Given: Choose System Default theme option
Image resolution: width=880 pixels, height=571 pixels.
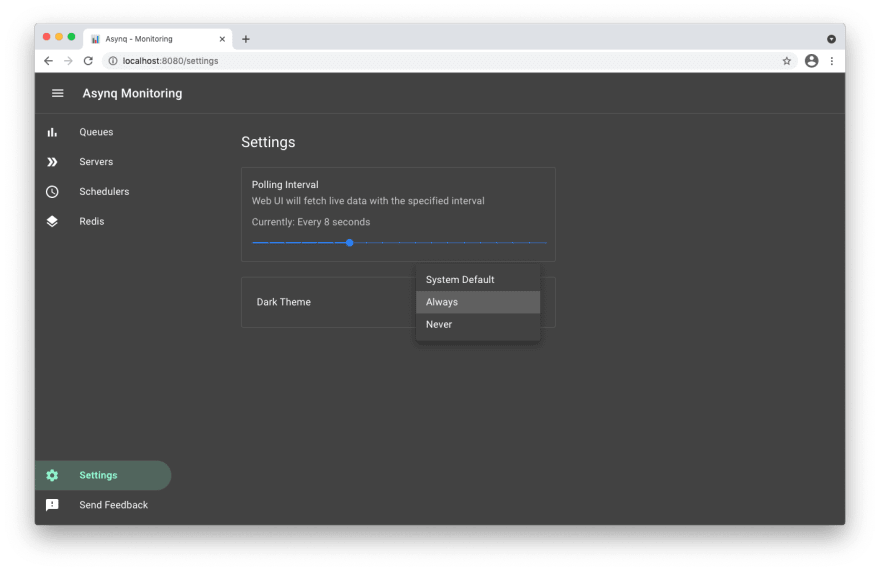Looking at the screenshot, I should [478, 280].
